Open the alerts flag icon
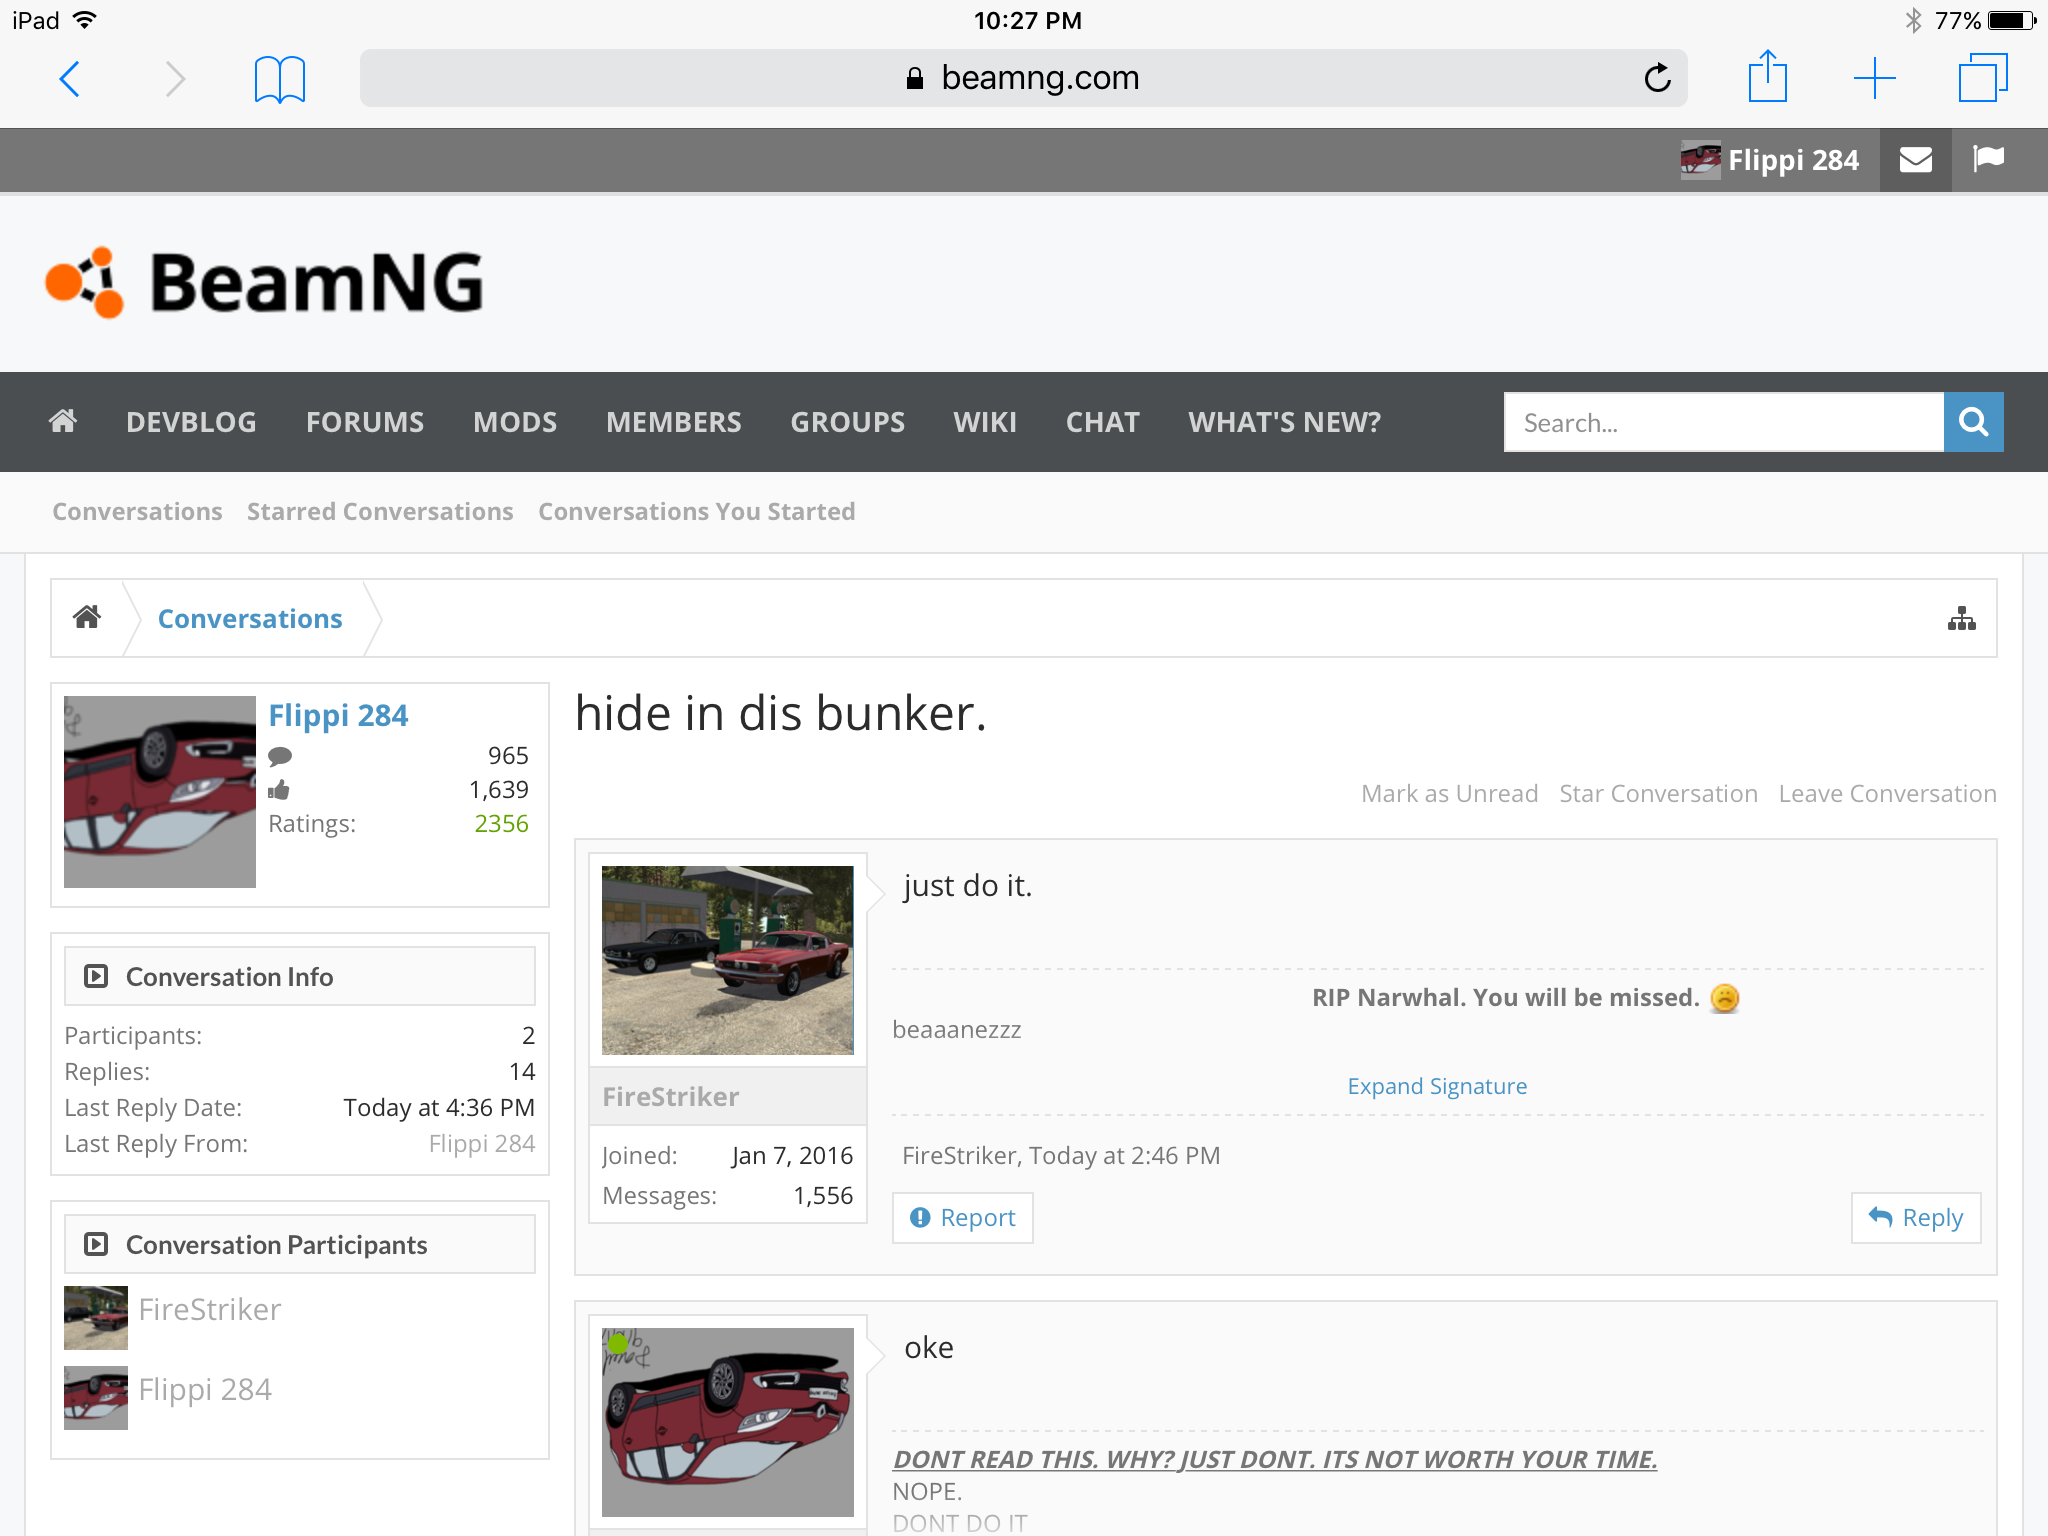The image size is (2048, 1536). point(1988,159)
